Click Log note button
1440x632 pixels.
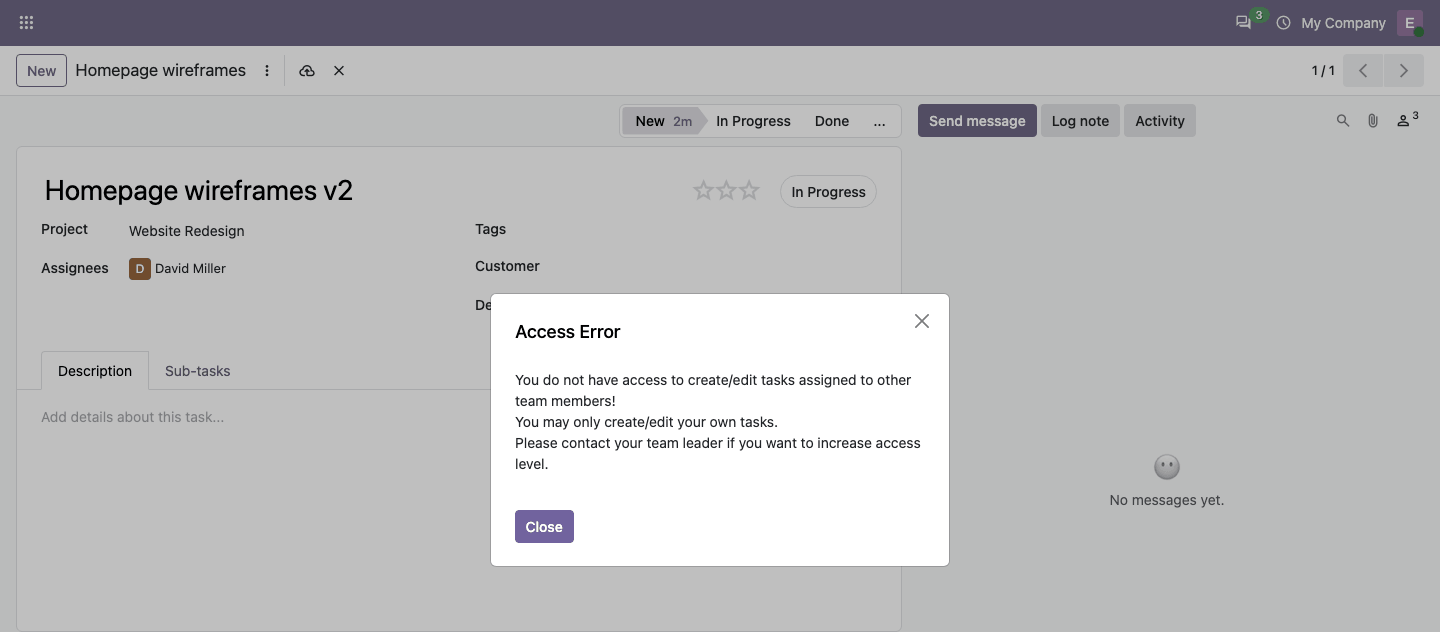tap(1080, 121)
